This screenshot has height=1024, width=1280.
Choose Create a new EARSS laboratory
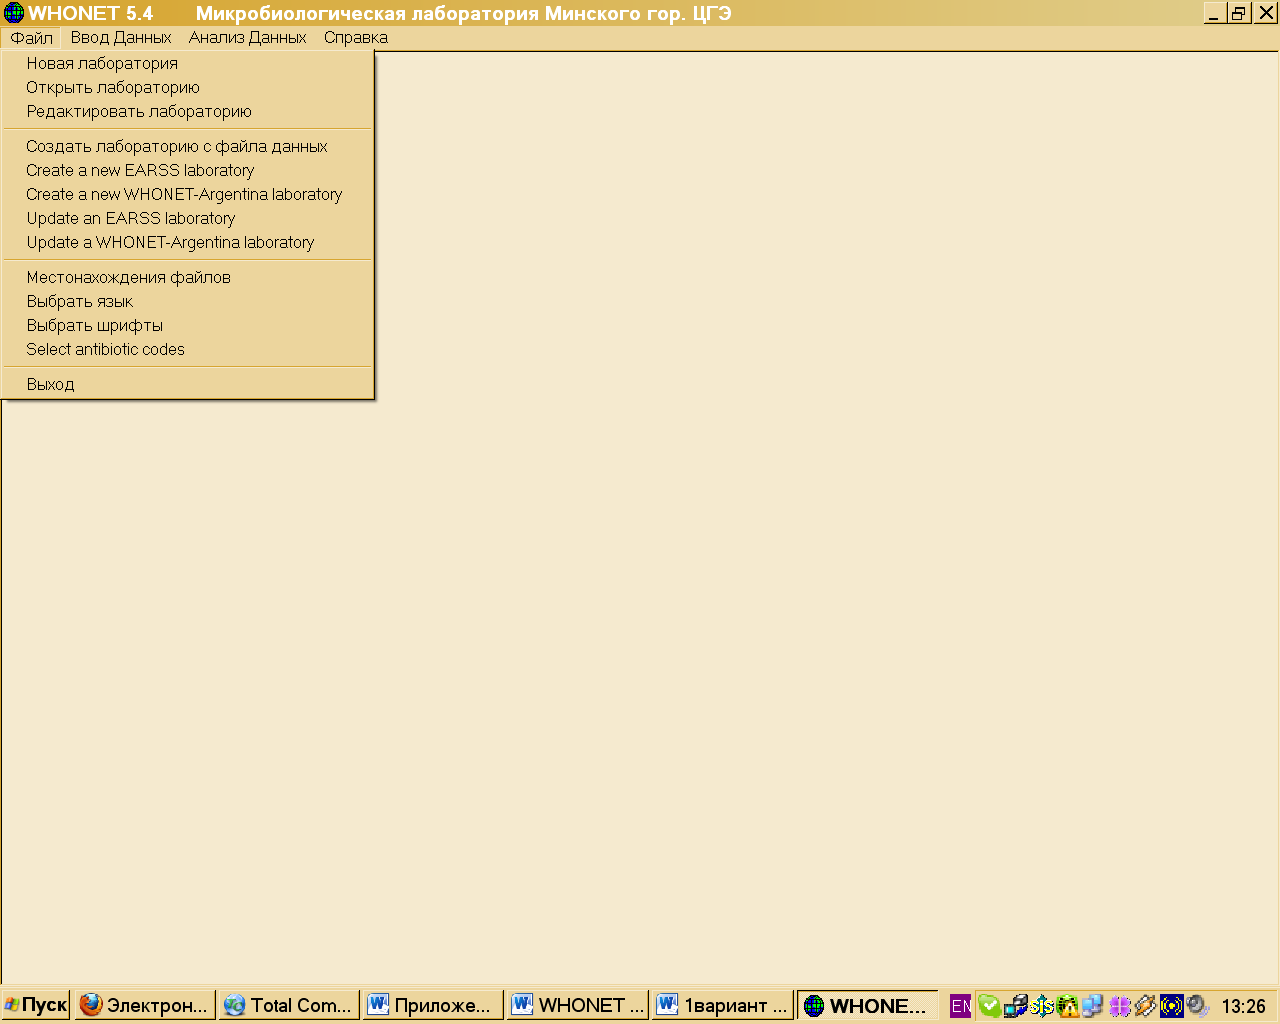188,170
